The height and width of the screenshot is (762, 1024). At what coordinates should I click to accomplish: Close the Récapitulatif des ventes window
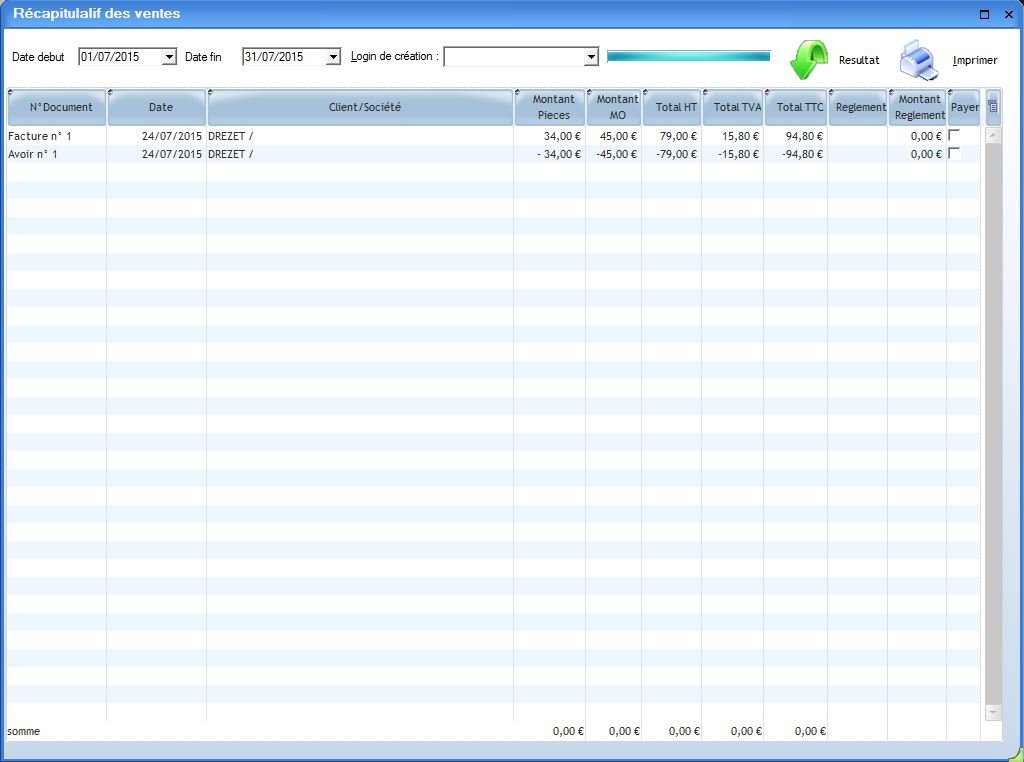click(1008, 14)
